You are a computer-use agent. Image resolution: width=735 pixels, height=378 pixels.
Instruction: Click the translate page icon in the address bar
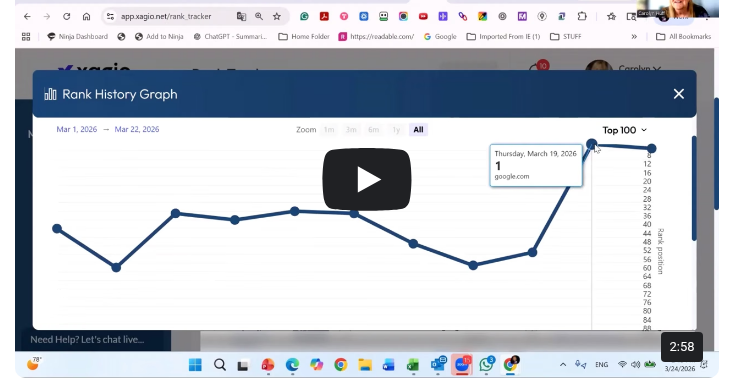[241, 16]
